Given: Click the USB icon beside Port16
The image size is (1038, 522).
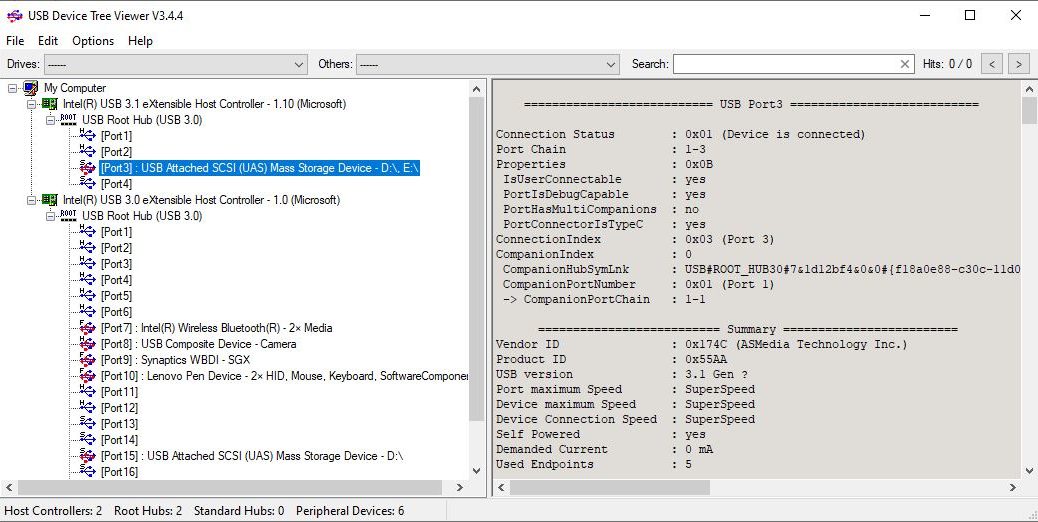Looking at the screenshot, I should pyautogui.click(x=87, y=471).
